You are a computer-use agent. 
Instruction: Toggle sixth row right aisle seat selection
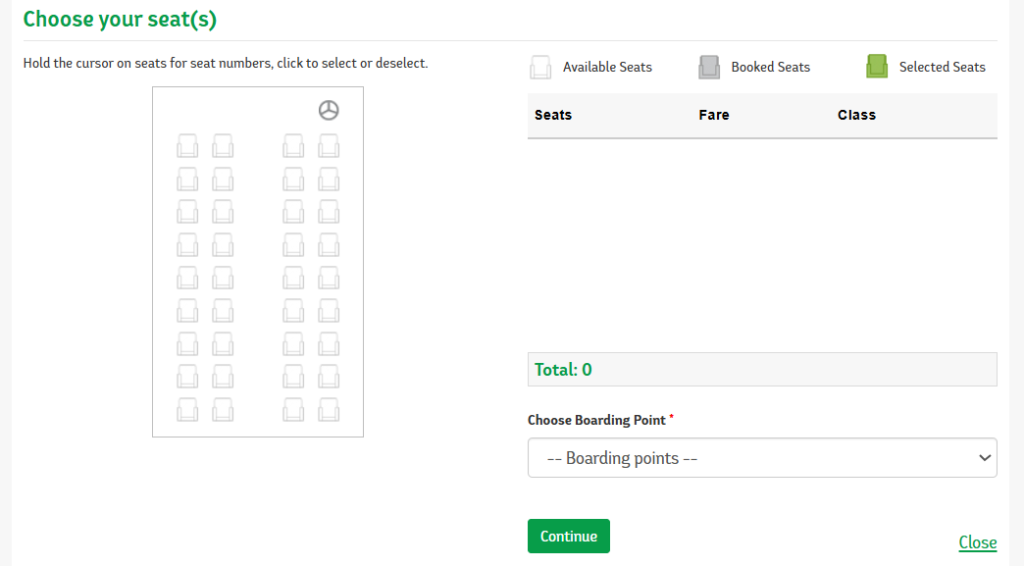coord(293,311)
